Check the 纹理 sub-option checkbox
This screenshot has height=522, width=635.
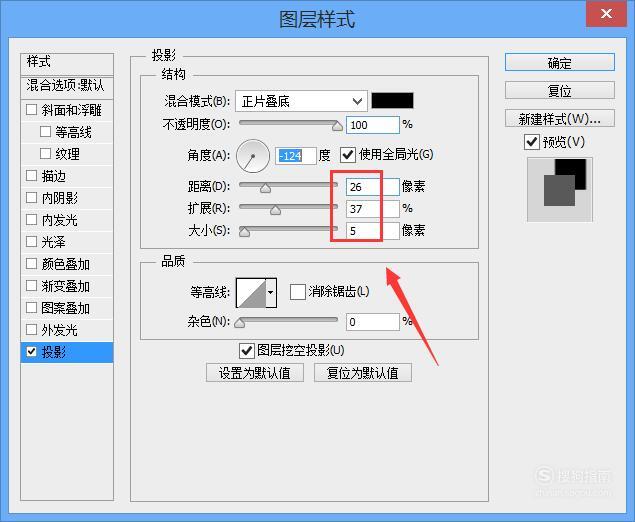(x=45, y=153)
